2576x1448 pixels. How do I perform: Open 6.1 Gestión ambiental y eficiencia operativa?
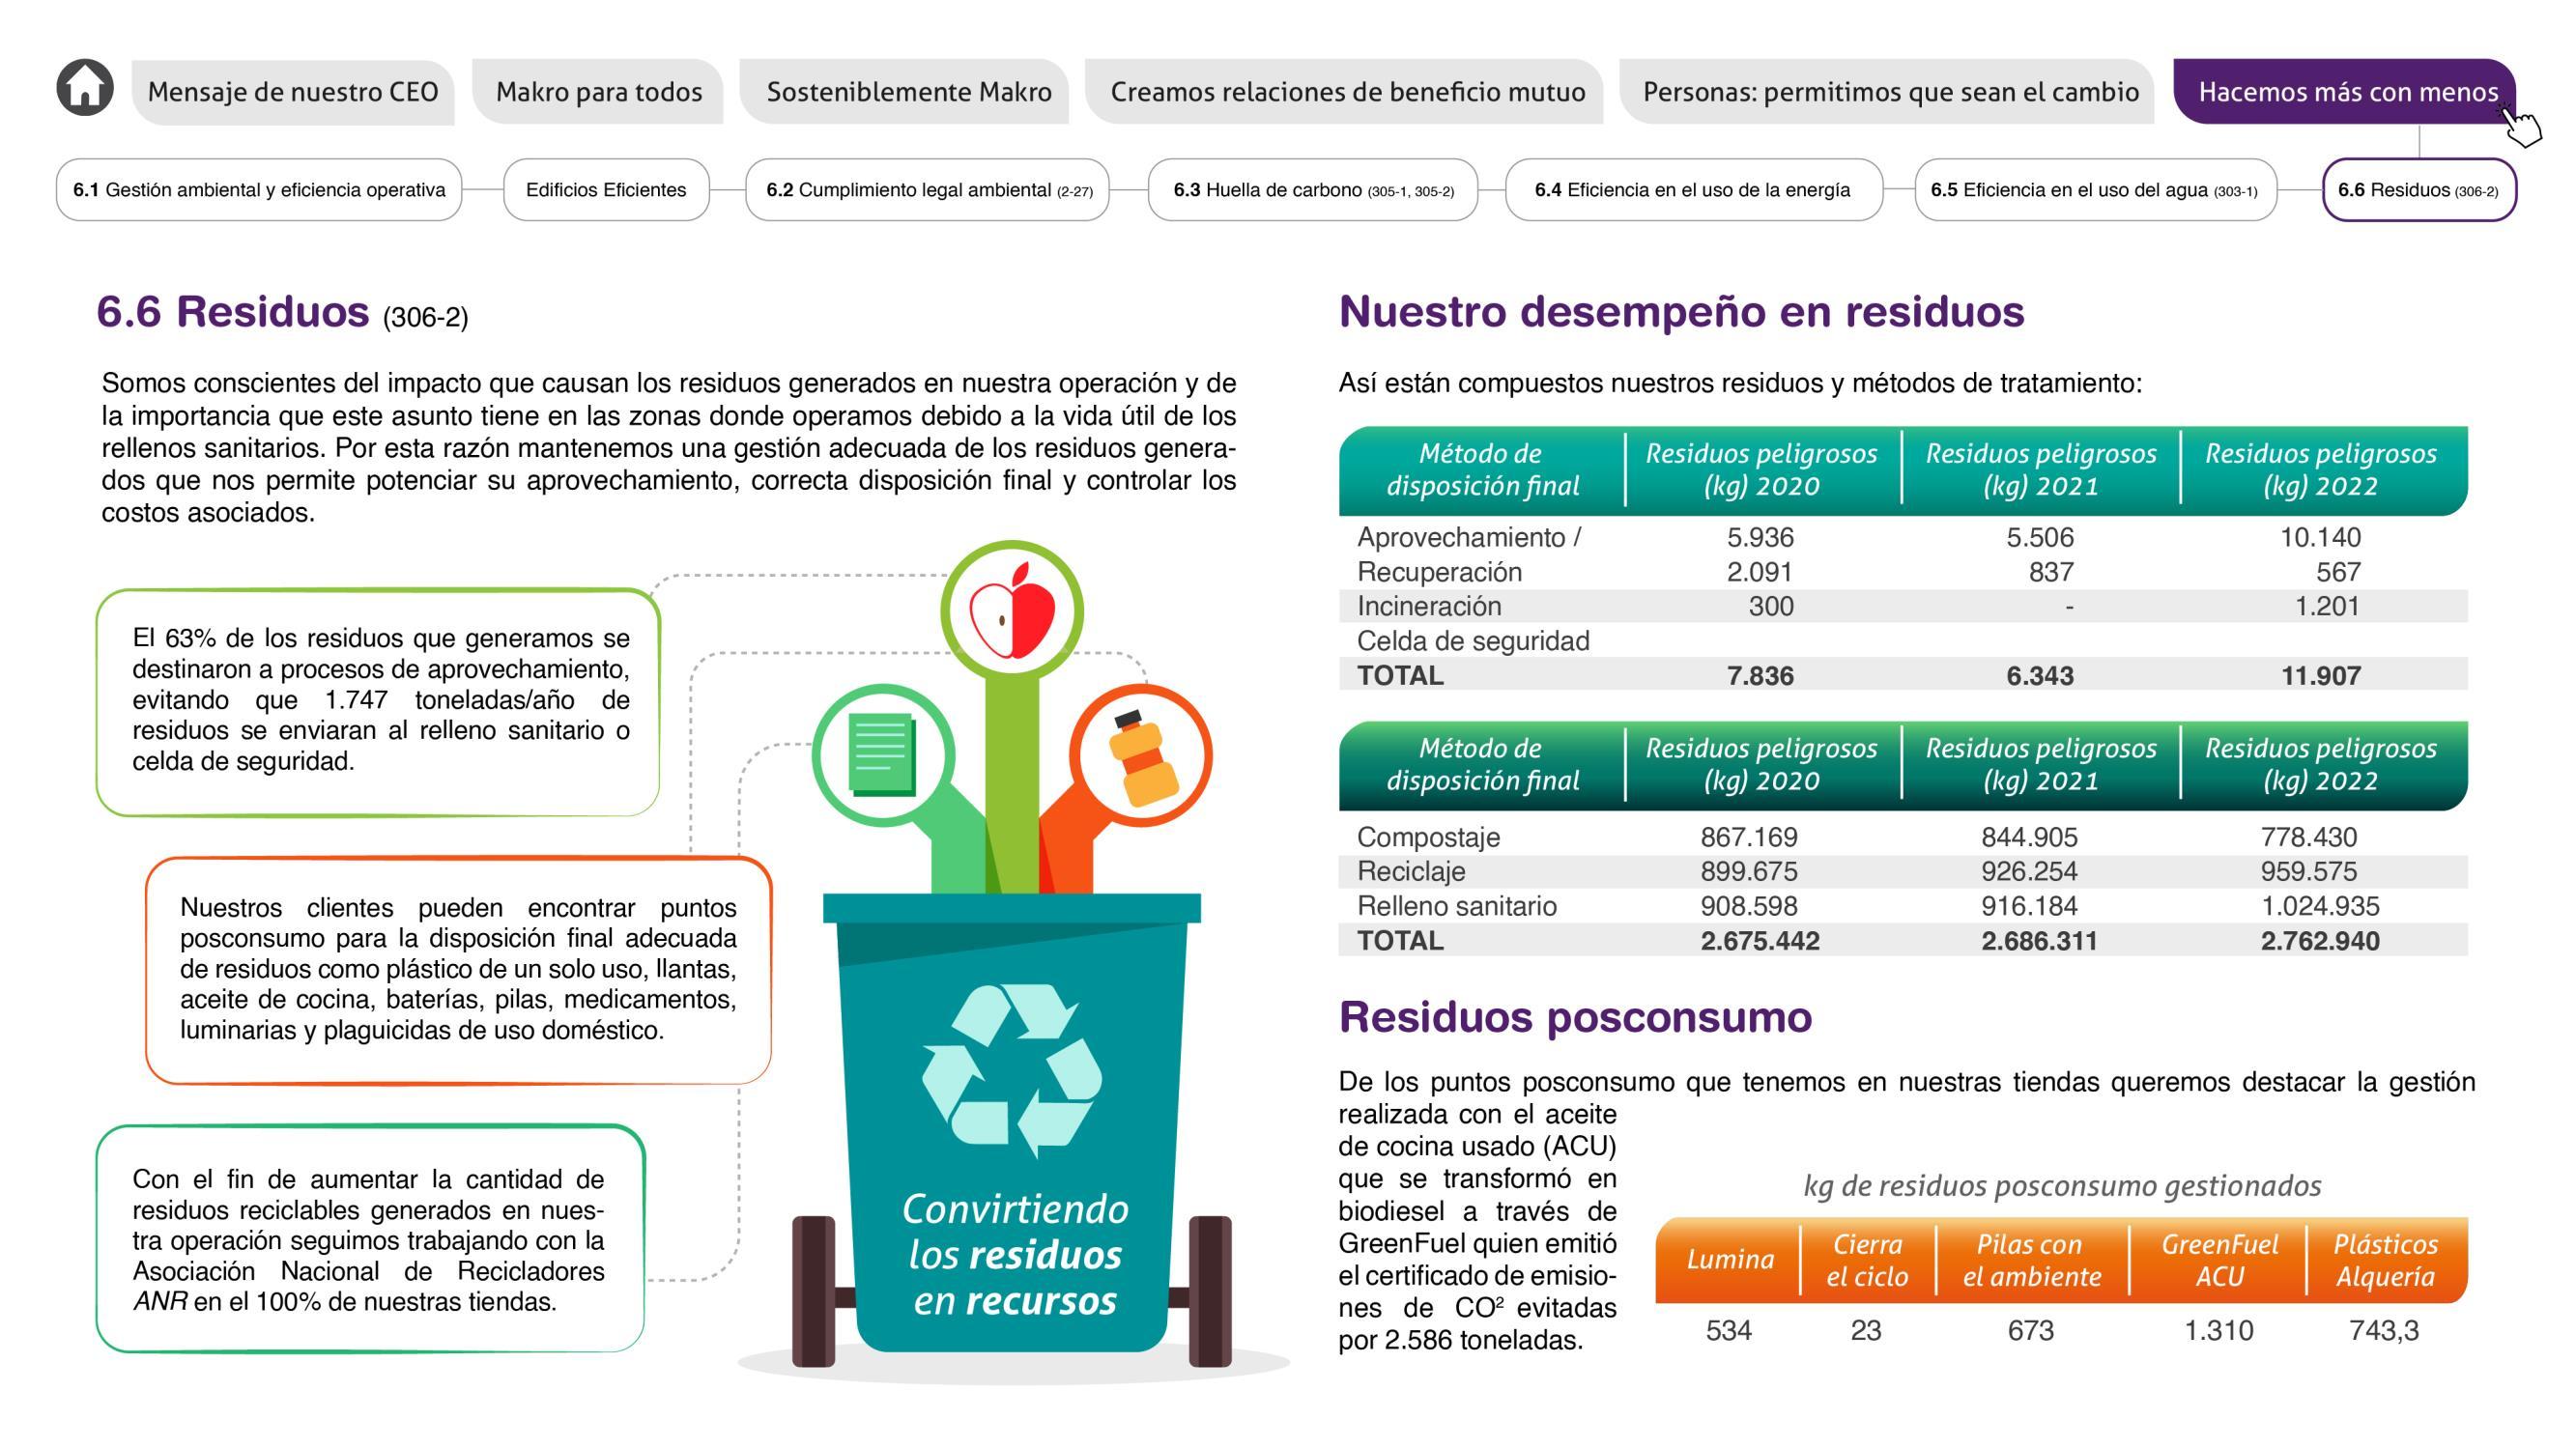(259, 190)
